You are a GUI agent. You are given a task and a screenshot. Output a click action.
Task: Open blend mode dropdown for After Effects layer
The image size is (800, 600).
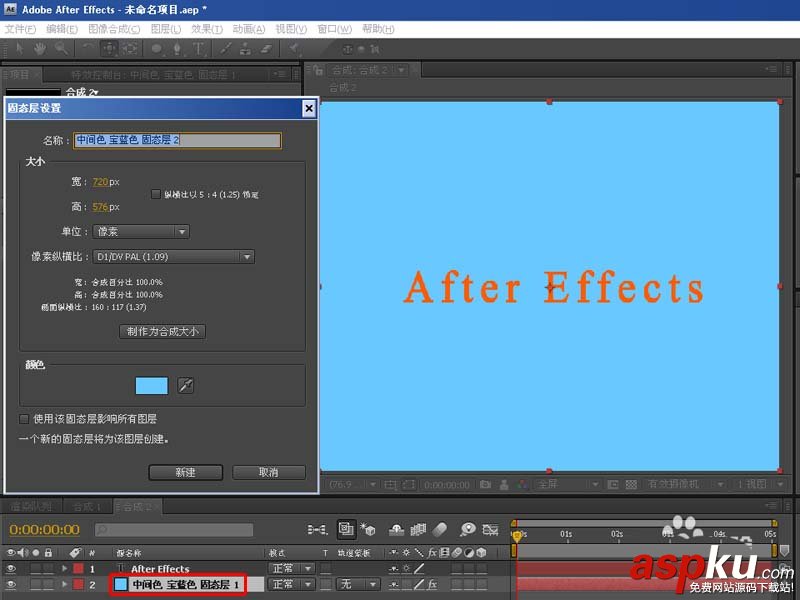coord(291,568)
